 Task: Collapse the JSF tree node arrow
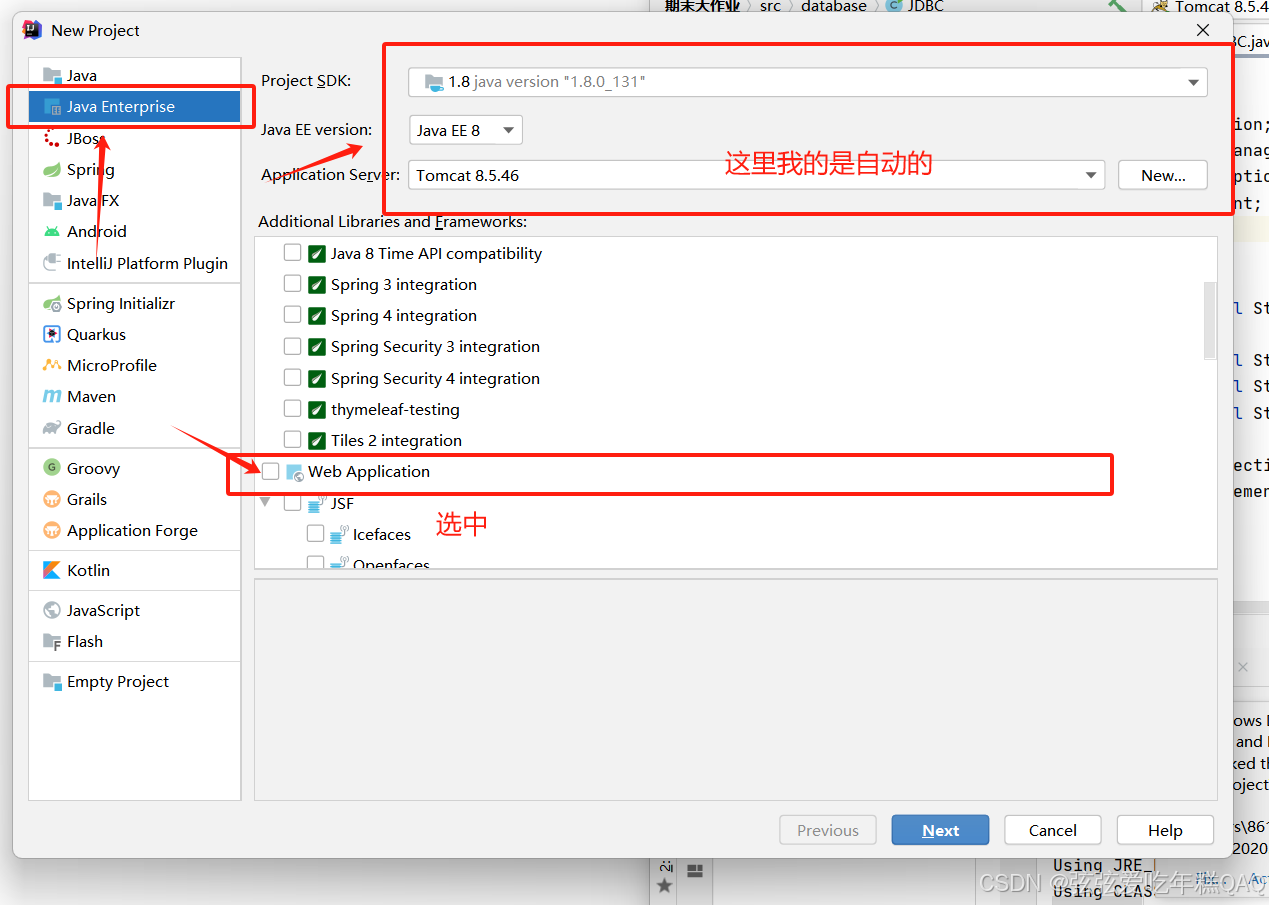coord(265,502)
